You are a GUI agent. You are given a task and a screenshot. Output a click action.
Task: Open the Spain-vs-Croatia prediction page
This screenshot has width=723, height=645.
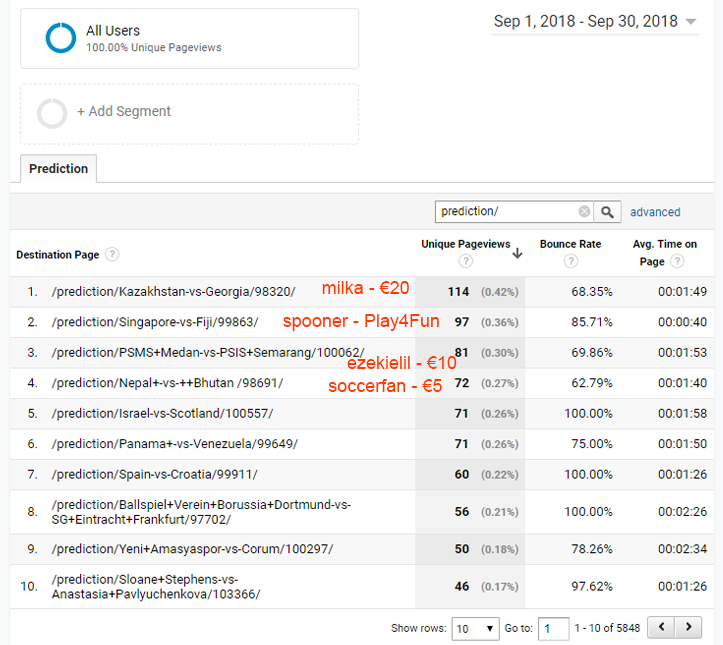pos(160,474)
